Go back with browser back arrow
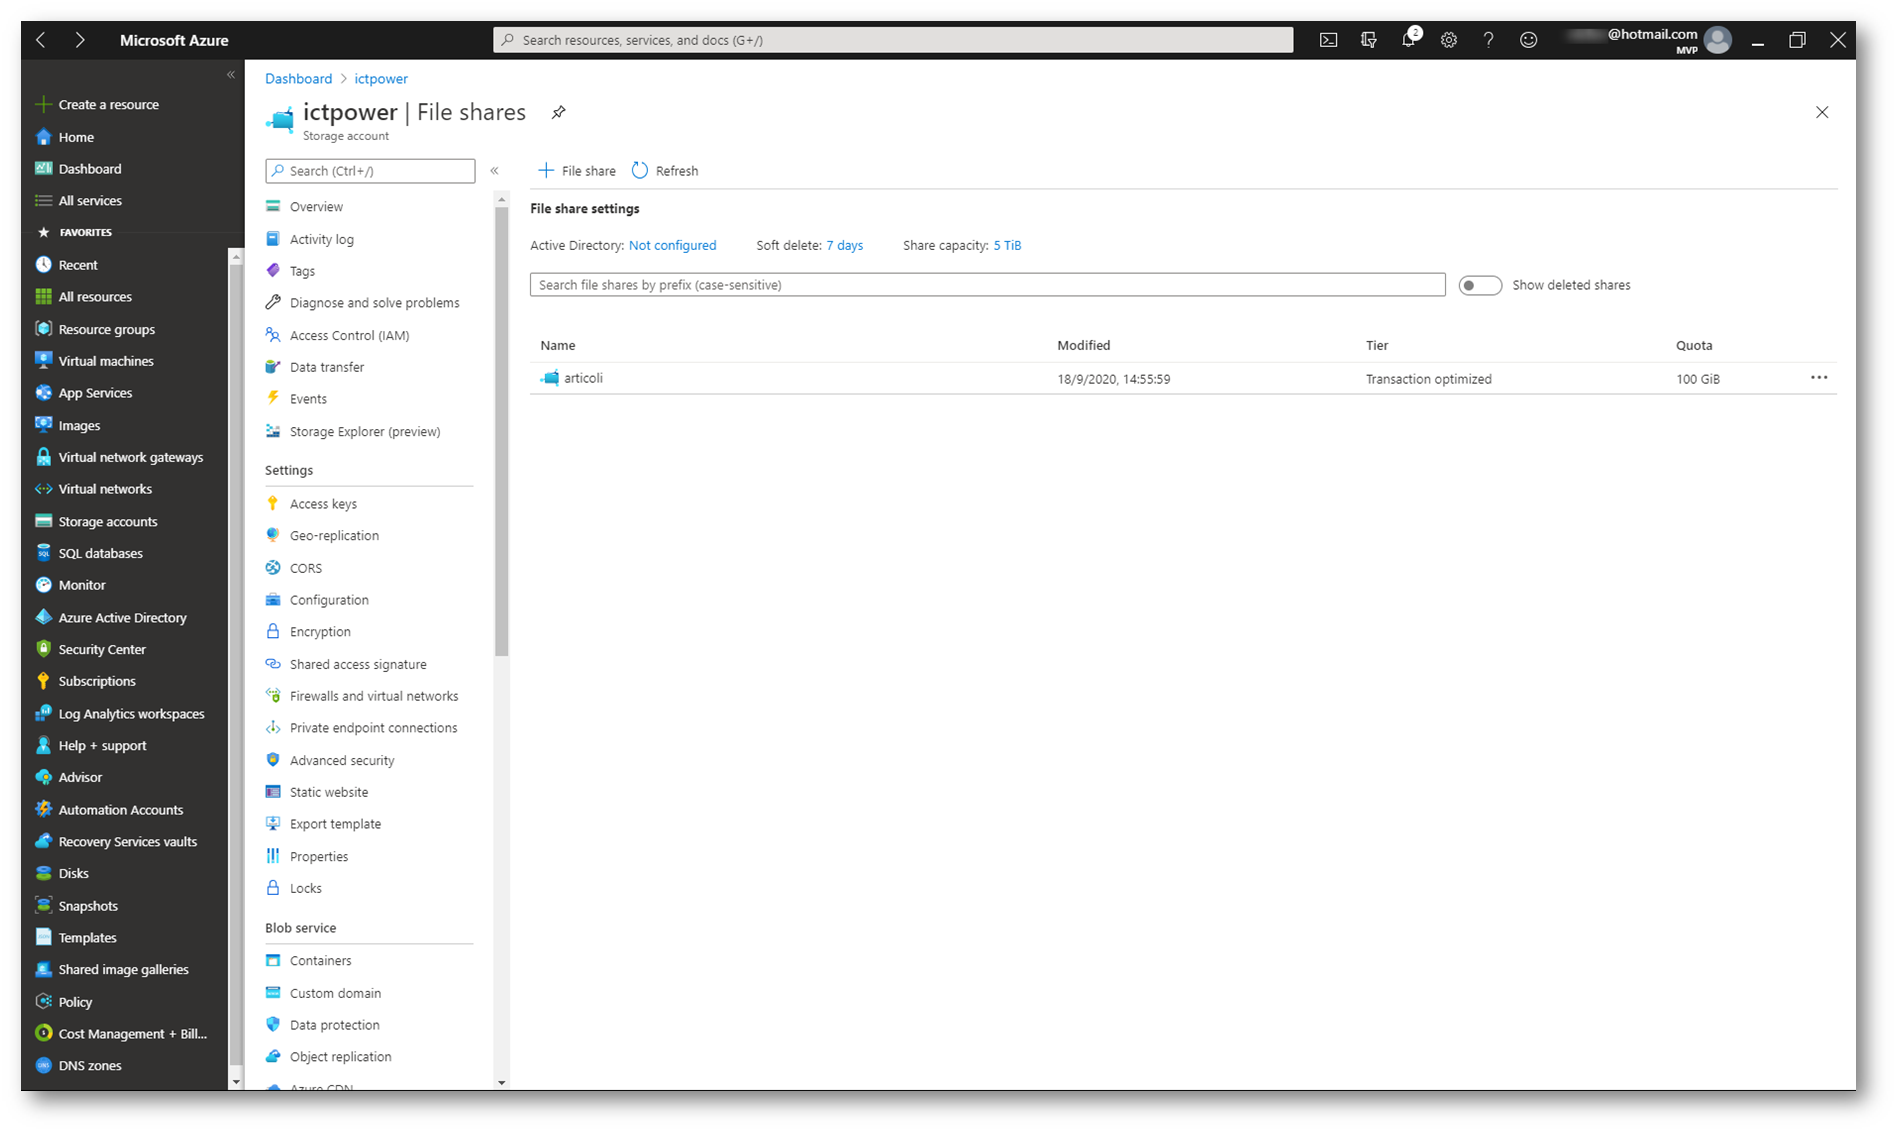Viewport: 1898px width, 1133px height. (41, 40)
